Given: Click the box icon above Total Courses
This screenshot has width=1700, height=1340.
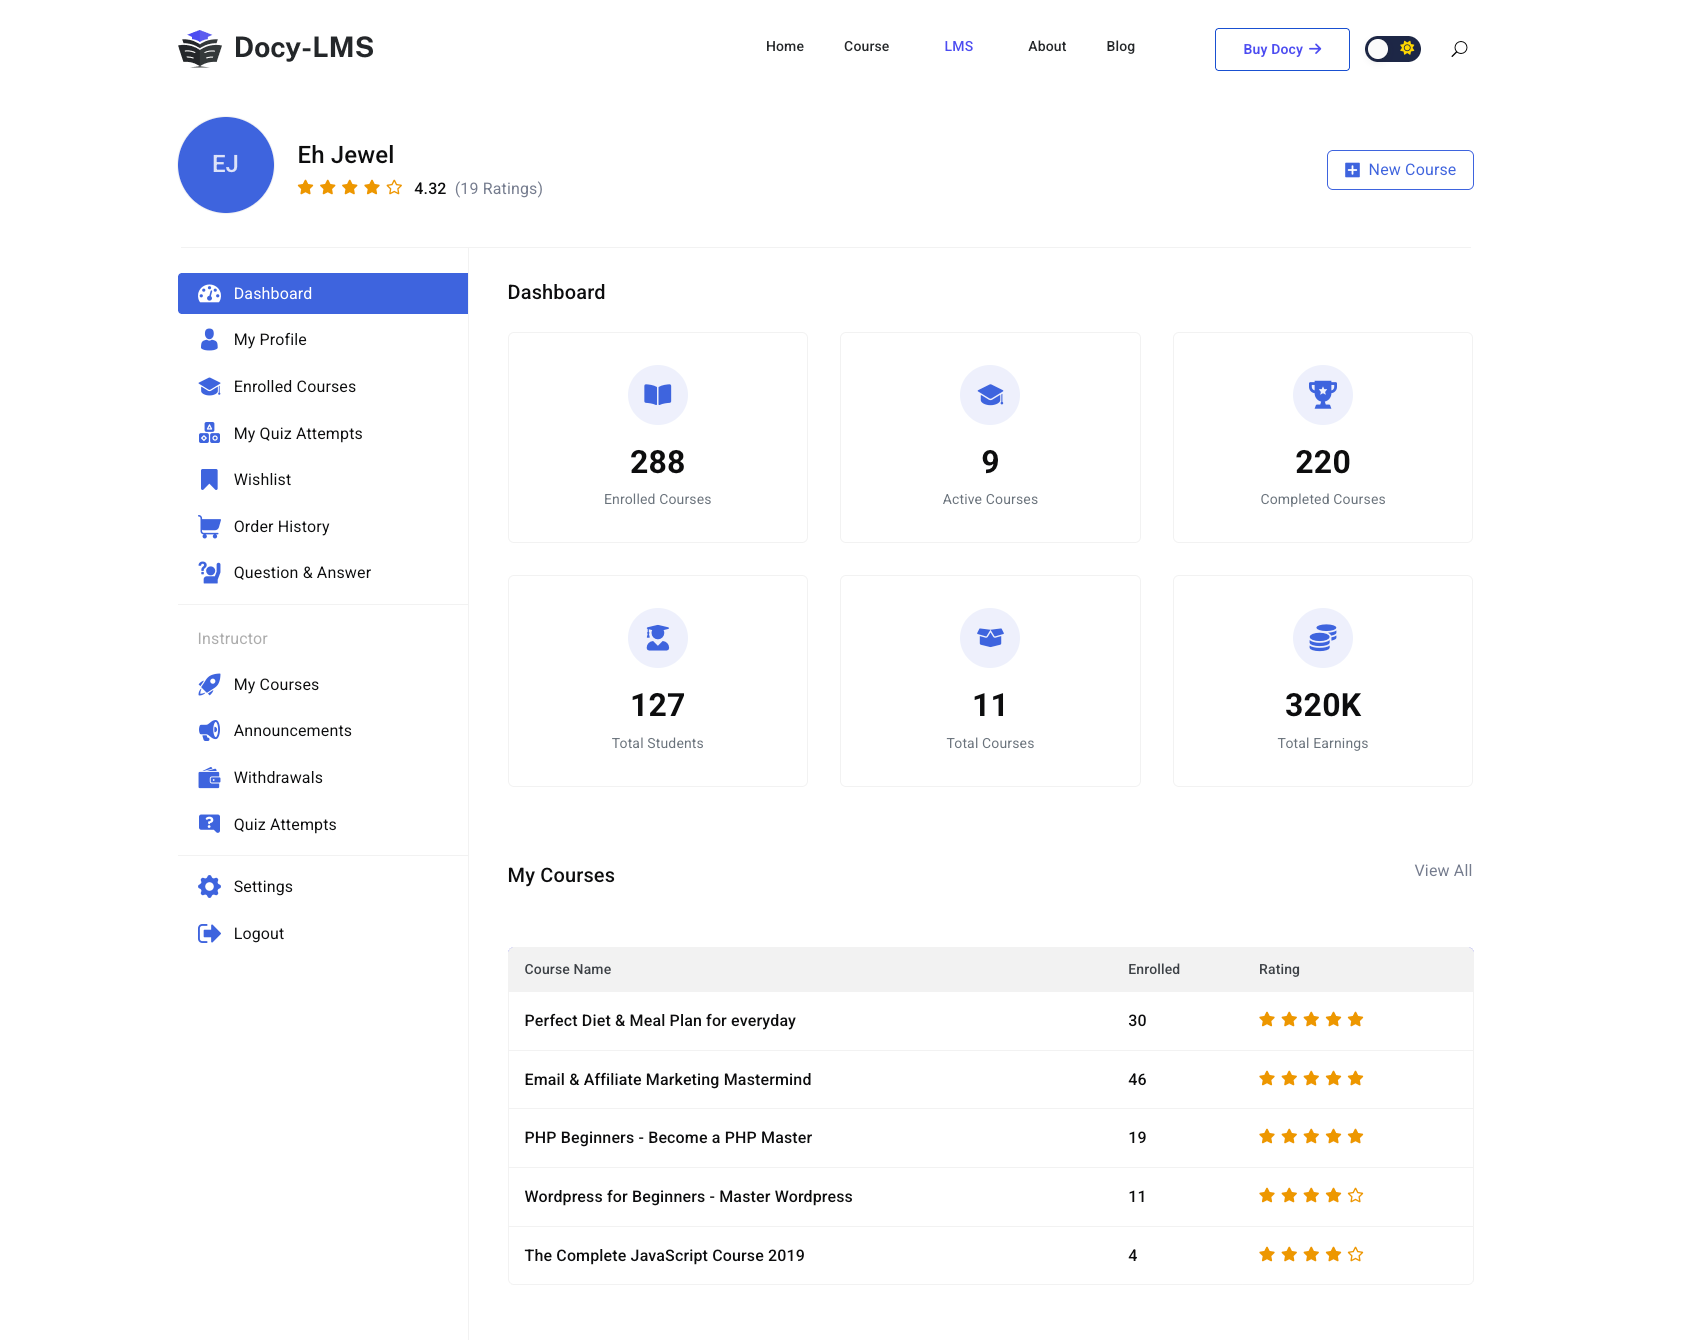Looking at the screenshot, I should [990, 638].
